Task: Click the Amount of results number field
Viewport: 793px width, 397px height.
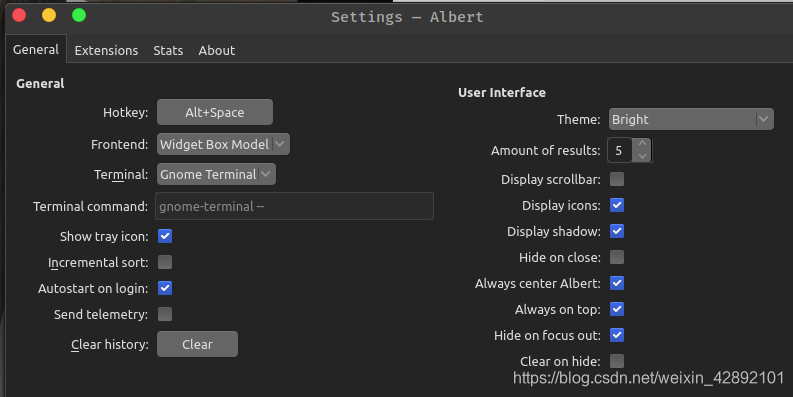Action: pyautogui.click(x=620, y=150)
